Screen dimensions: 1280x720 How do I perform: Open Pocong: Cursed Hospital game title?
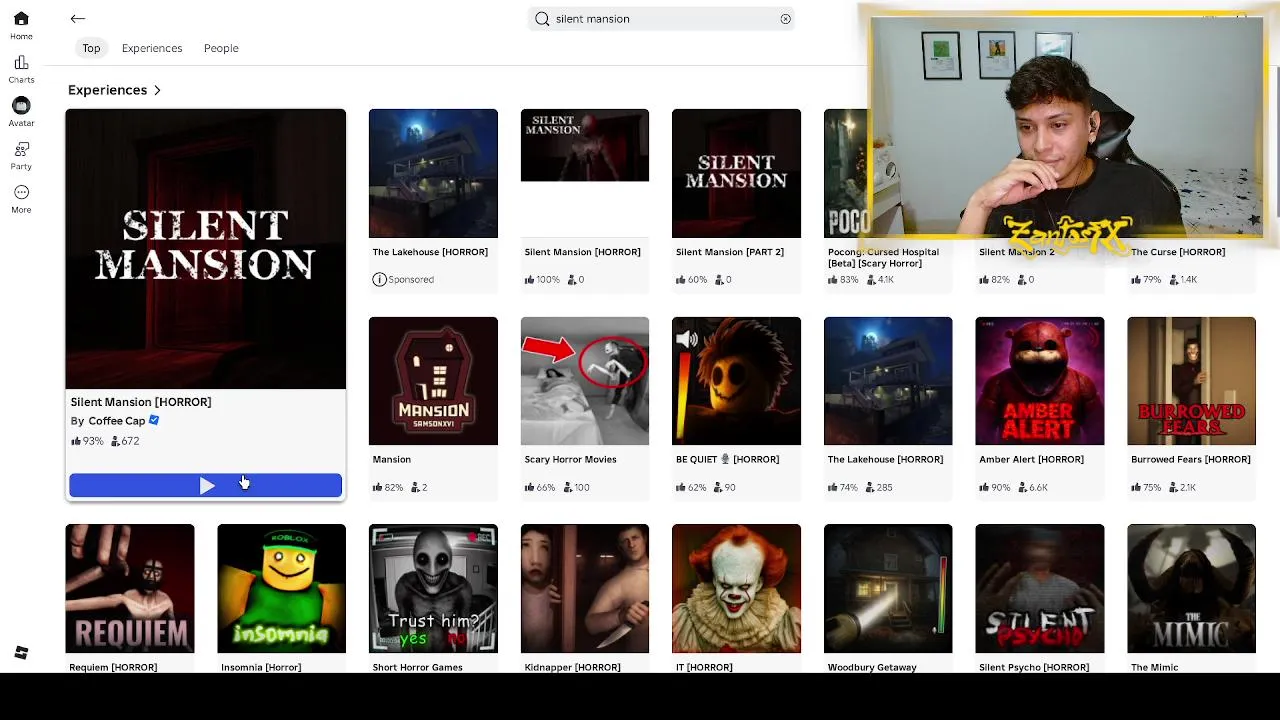pyautogui.click(x=883, y=257)
